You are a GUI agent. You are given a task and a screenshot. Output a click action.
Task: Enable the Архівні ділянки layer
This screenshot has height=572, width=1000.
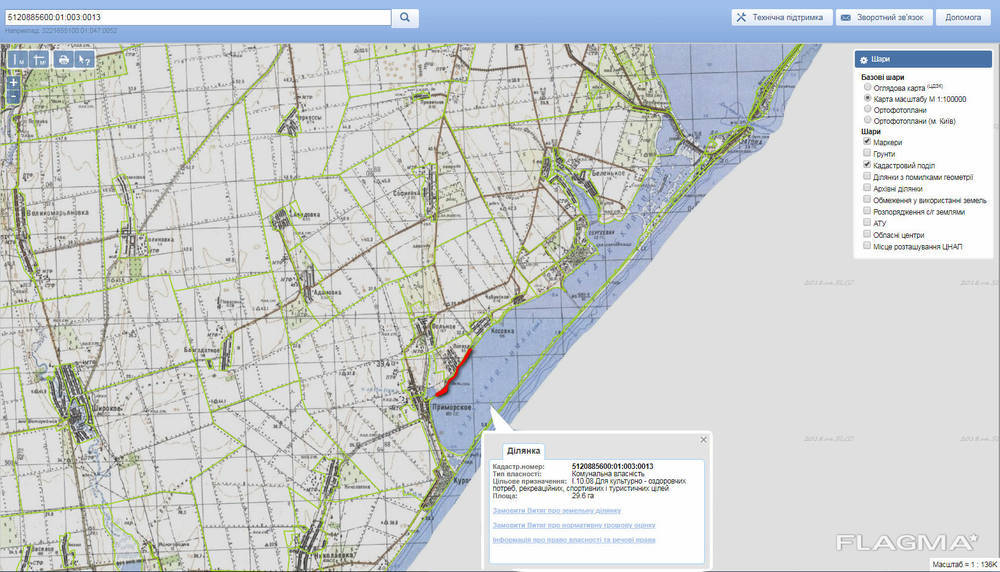click(x=867, y=188)
